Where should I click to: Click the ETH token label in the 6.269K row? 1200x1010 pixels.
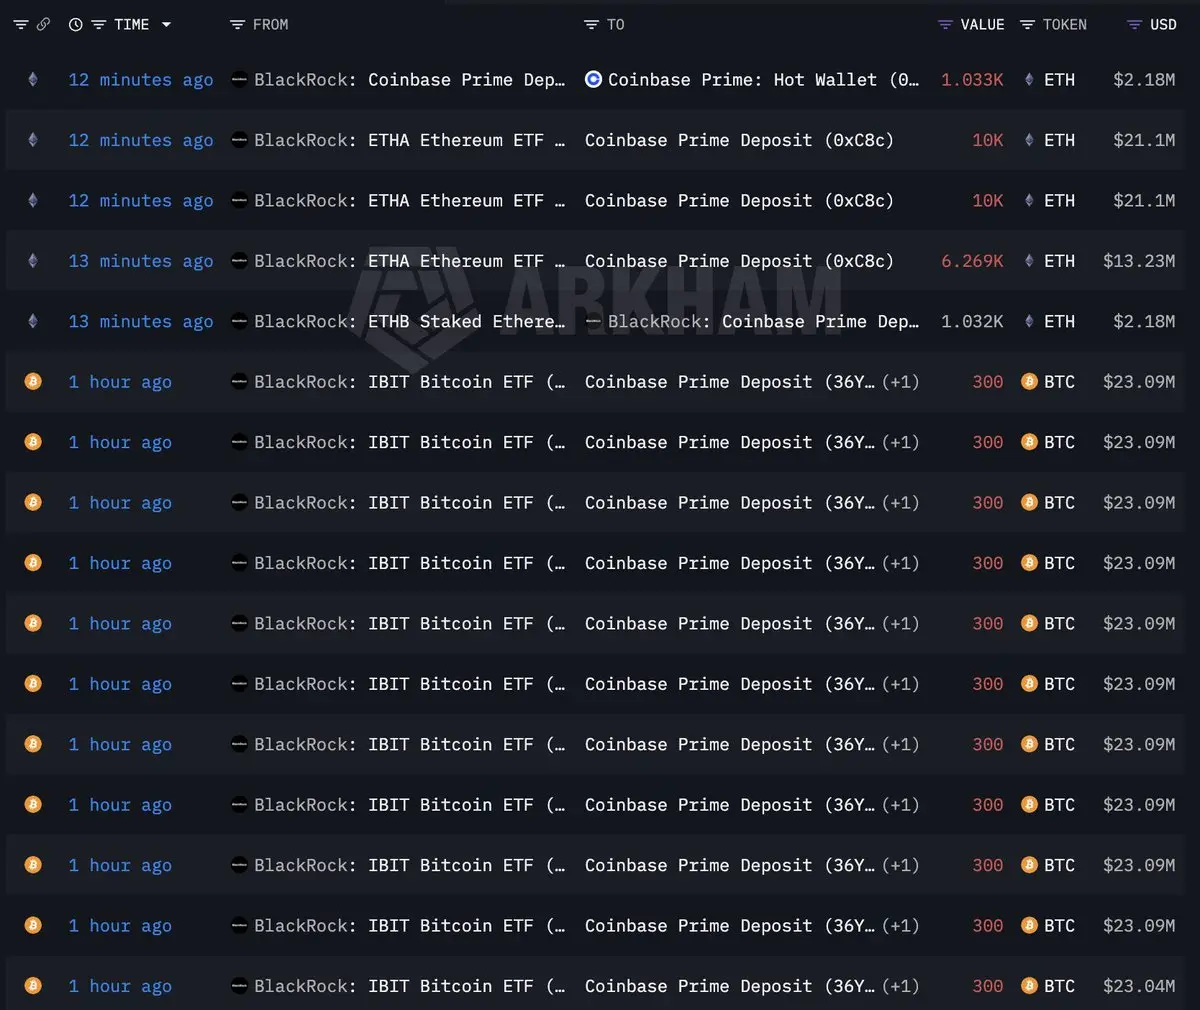[1059, 261]
